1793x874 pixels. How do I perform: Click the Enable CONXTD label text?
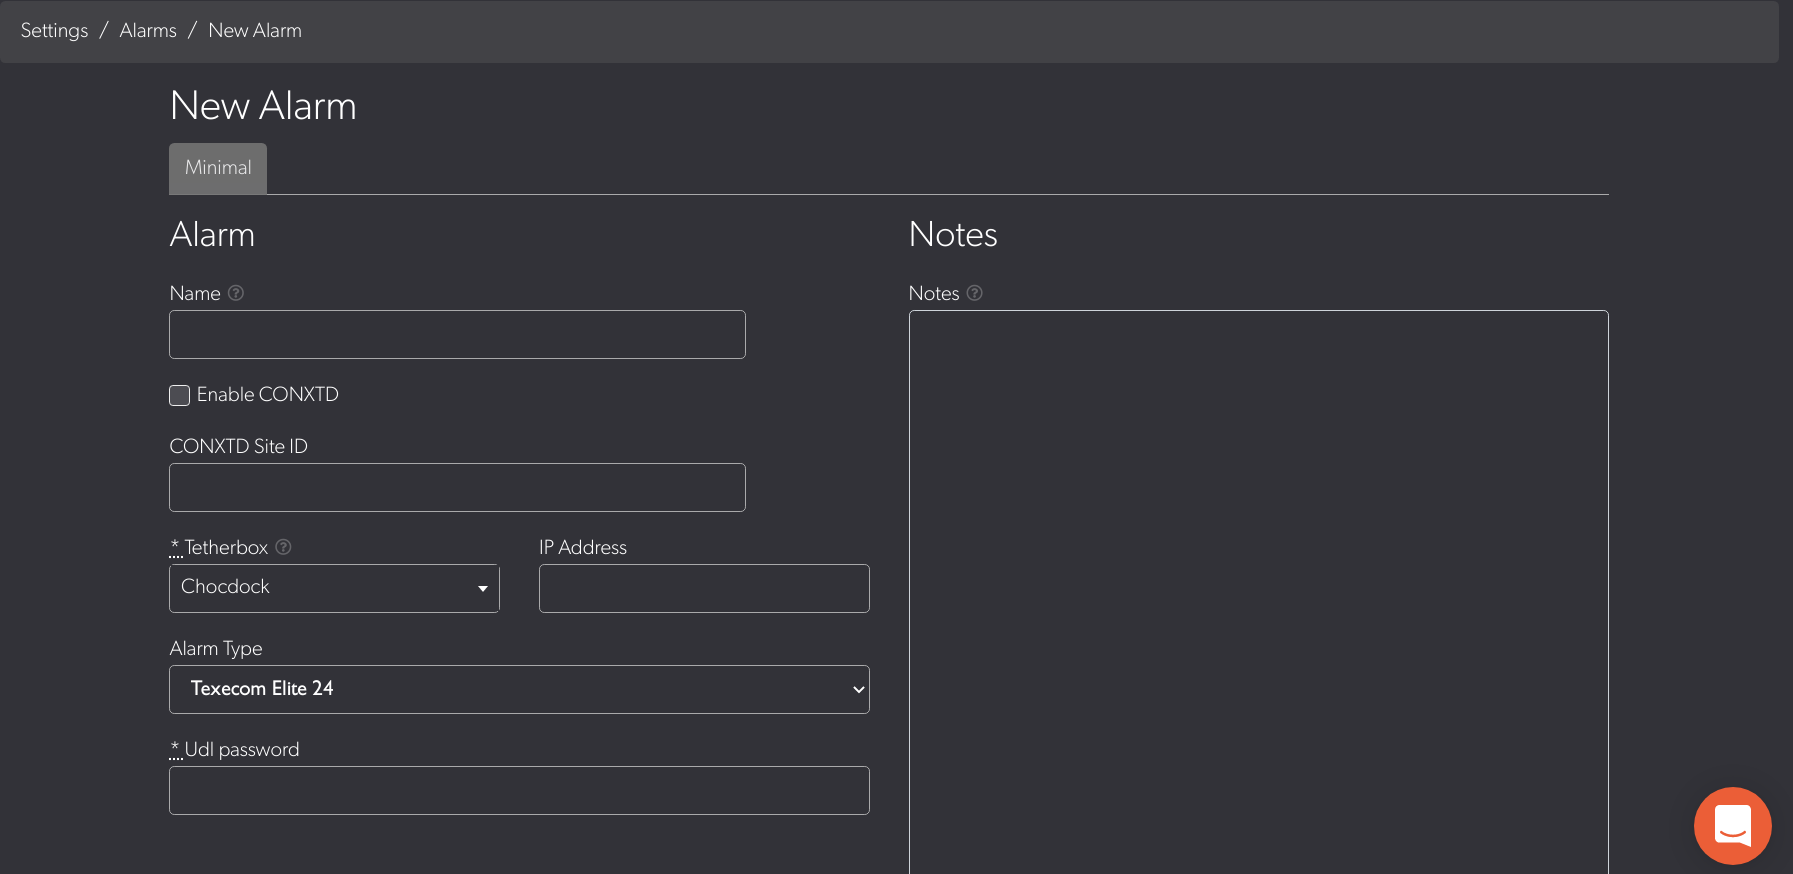[267, 395]
